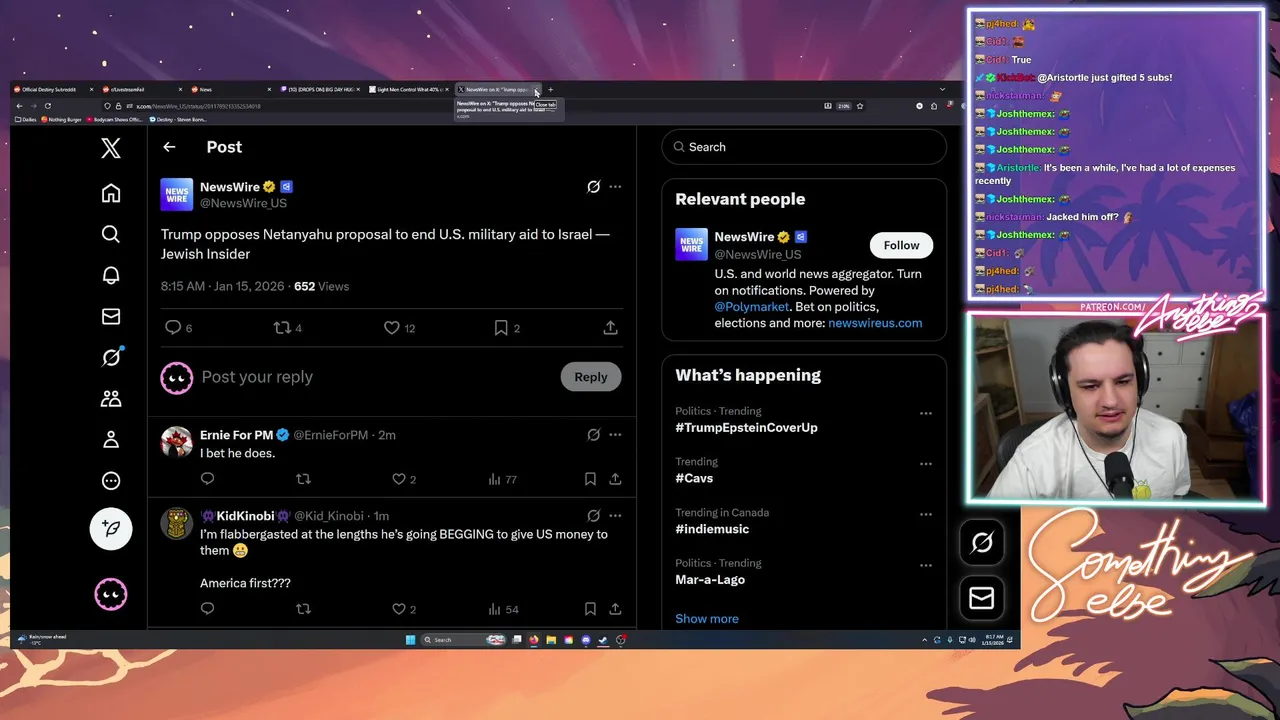Switch to DROPS ON BIG DAY tab
This screenshot has height=720, width=1280.
[319, 90]
